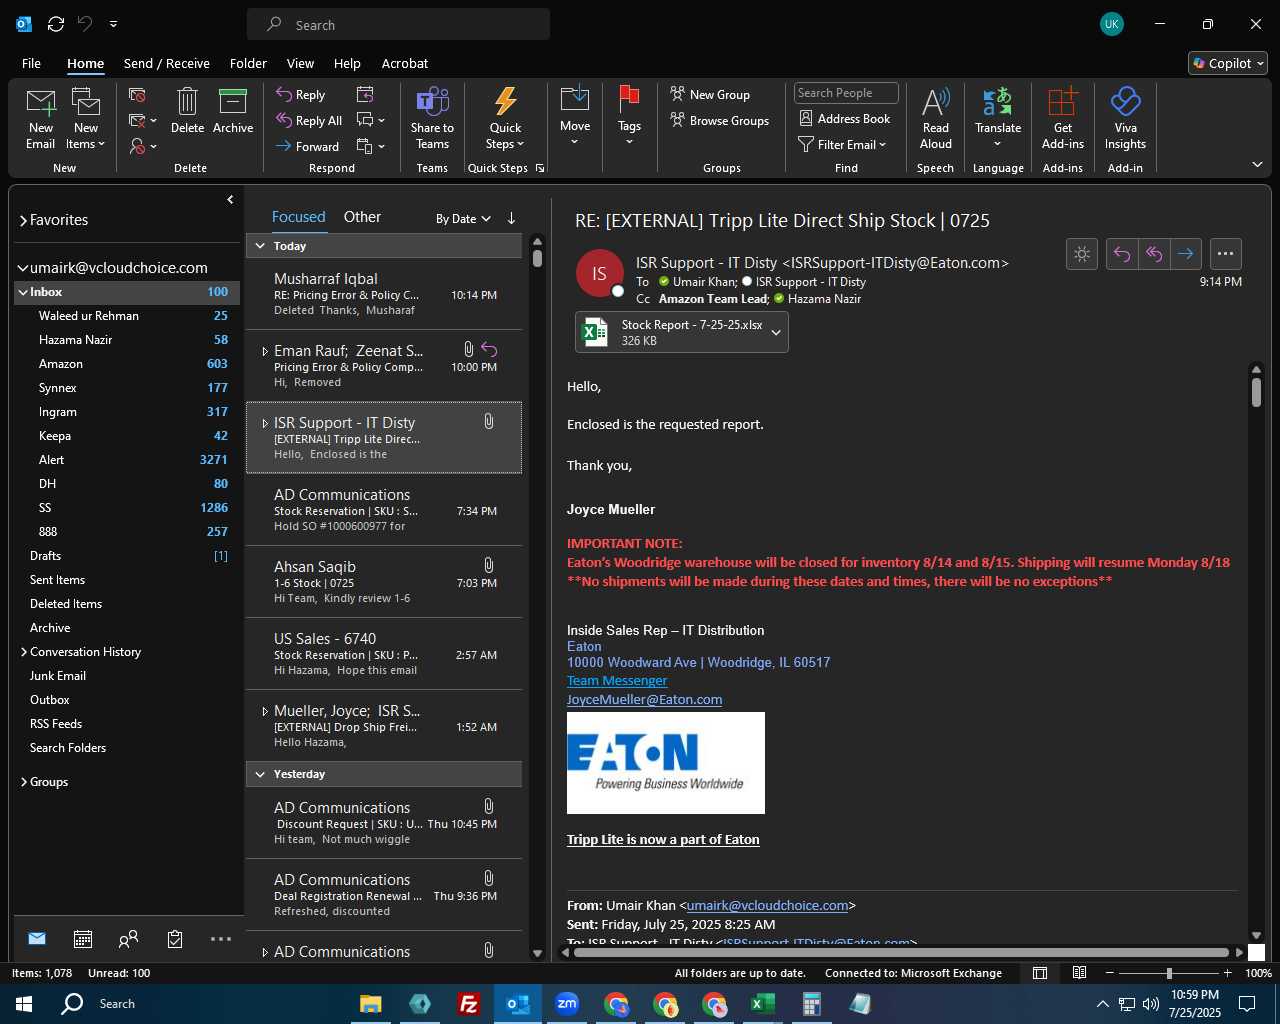
Task: Open FileZilla from the taskbar
Action: pos(468,1004)
